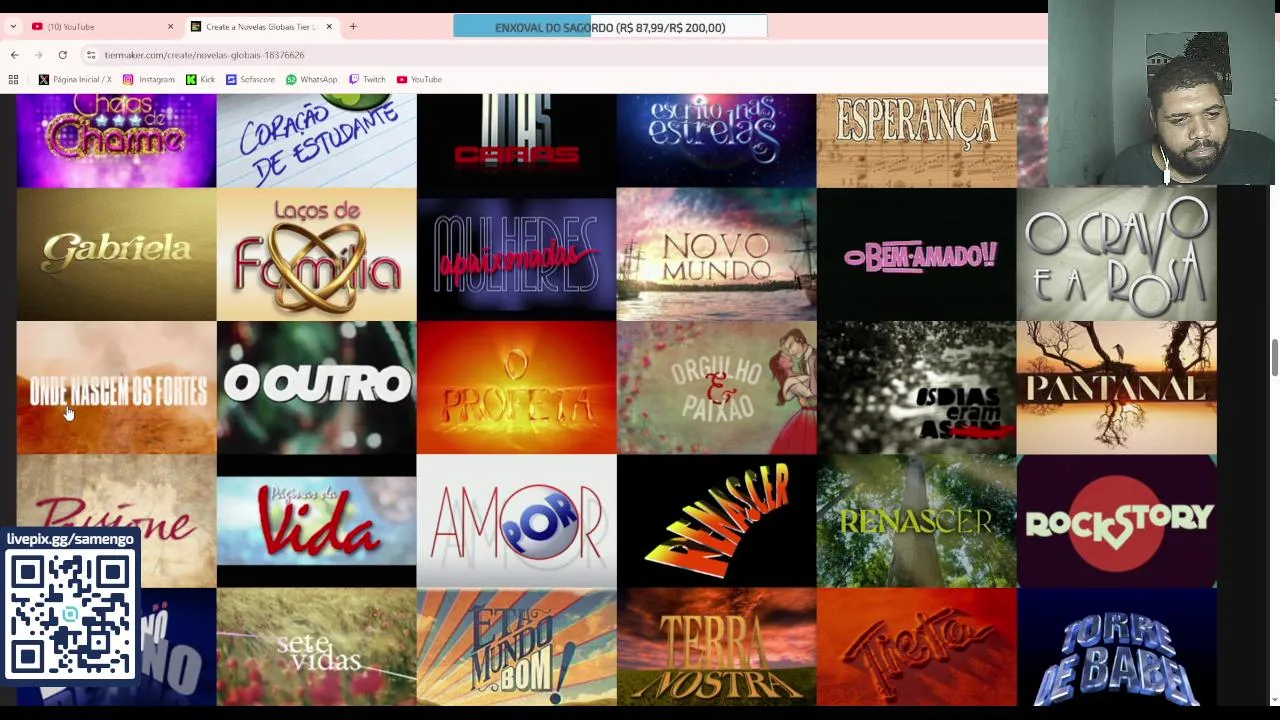Close the YouTube tab
The width and height of the screenshot is (1280, 720).
170,27
